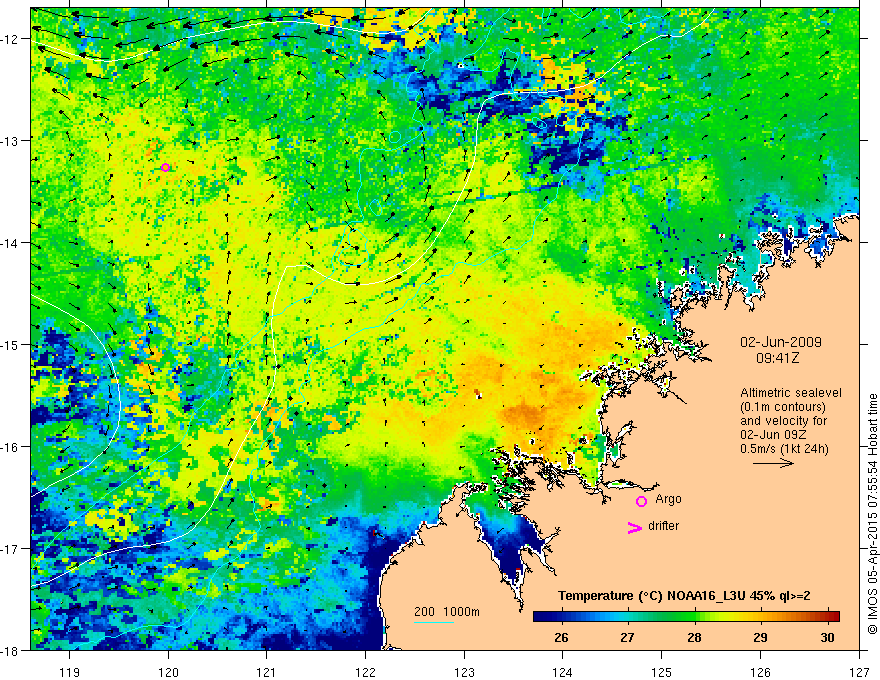Click the magenta drifter arrowhead legend symbol

click(634, 527)
